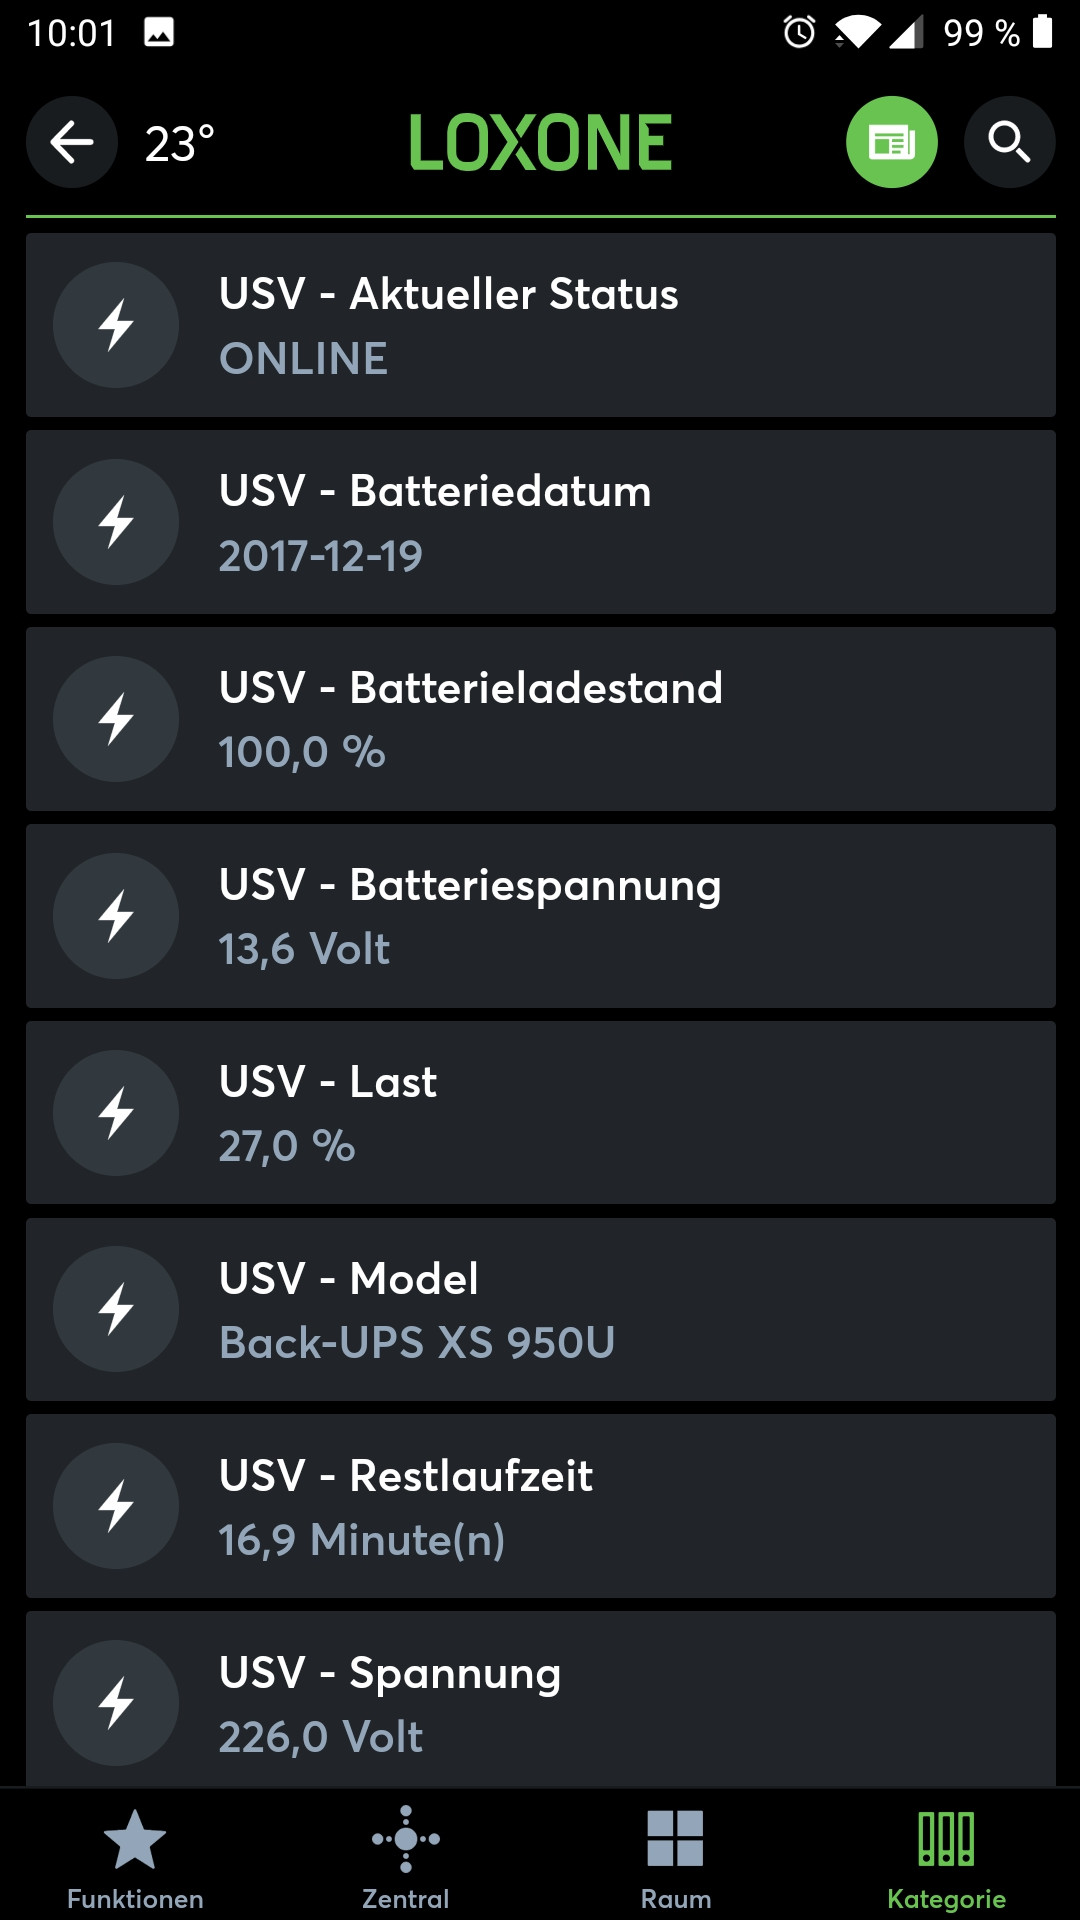The height and width of the screenshot is (1920, 1080).
Task: Switch to the Zentral tab
Action: (405, 1858)
